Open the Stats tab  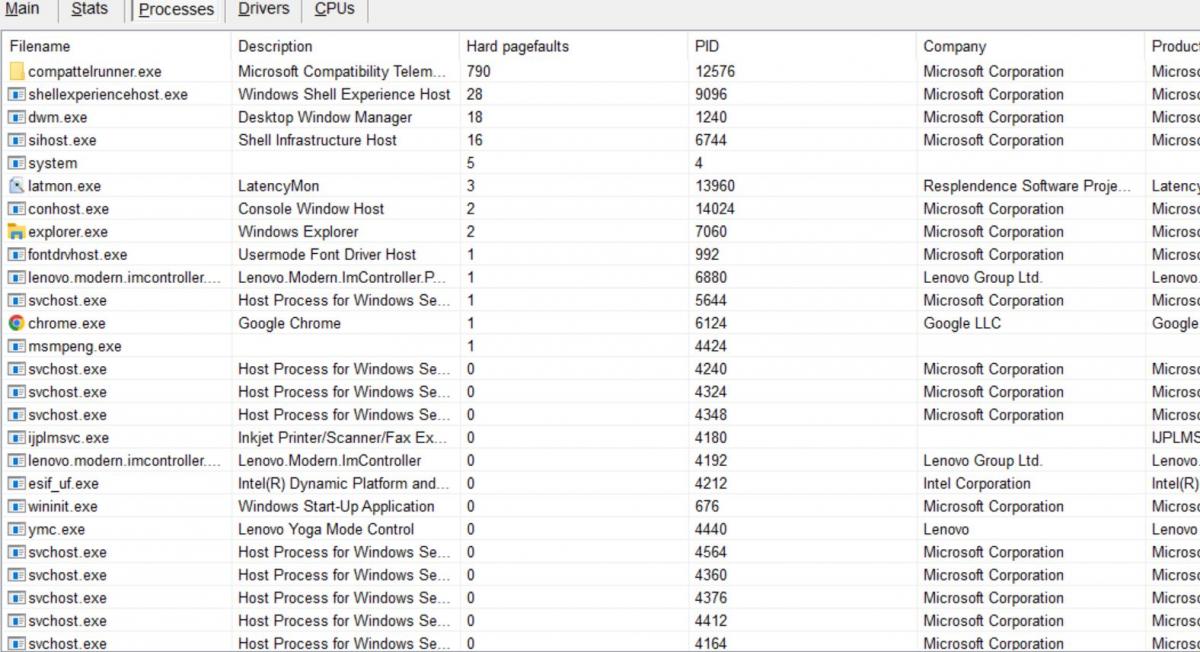pos(90,10)
